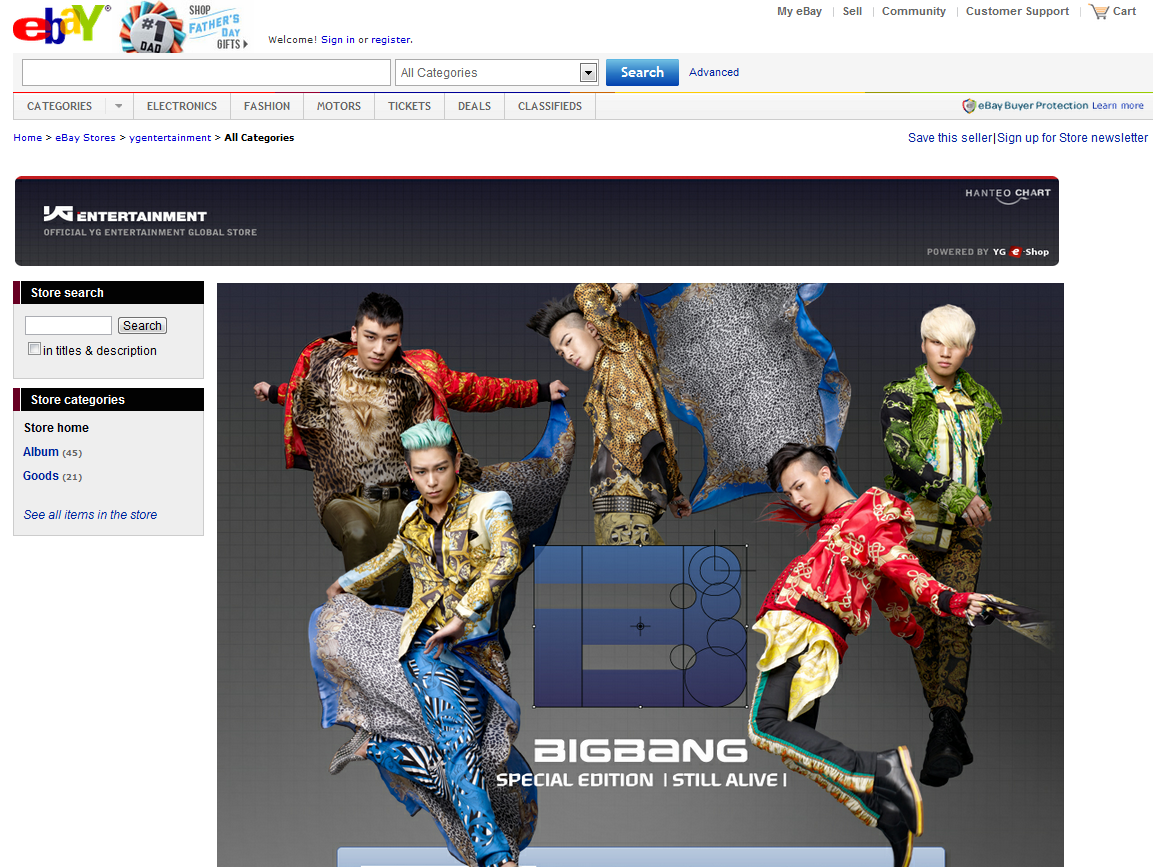Go to eBay Stores breadcrumb
The height and width of the screenshot is (867, 1166).
pyautogui.click(x=86, y=138)
